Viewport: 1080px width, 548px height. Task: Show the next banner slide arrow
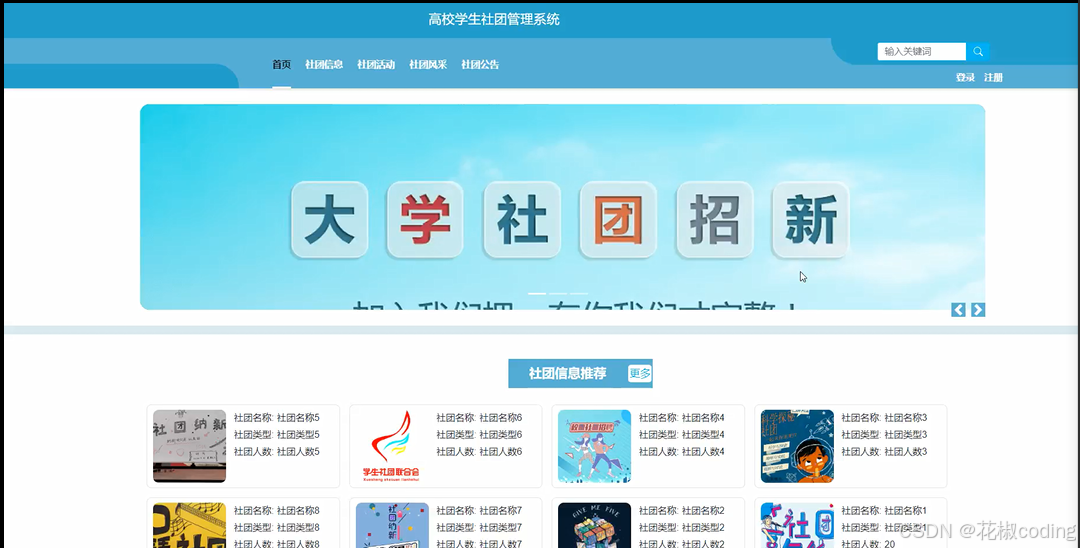coord(978,310)
